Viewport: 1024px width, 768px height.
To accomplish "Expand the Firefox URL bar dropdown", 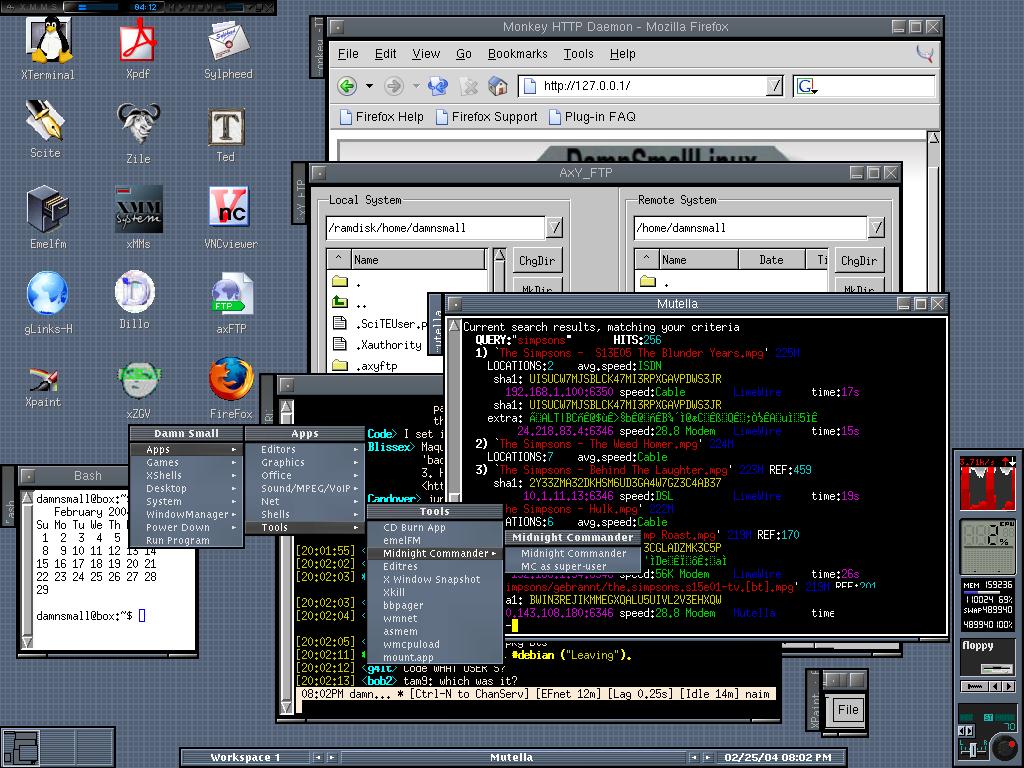I will [775, 86].
